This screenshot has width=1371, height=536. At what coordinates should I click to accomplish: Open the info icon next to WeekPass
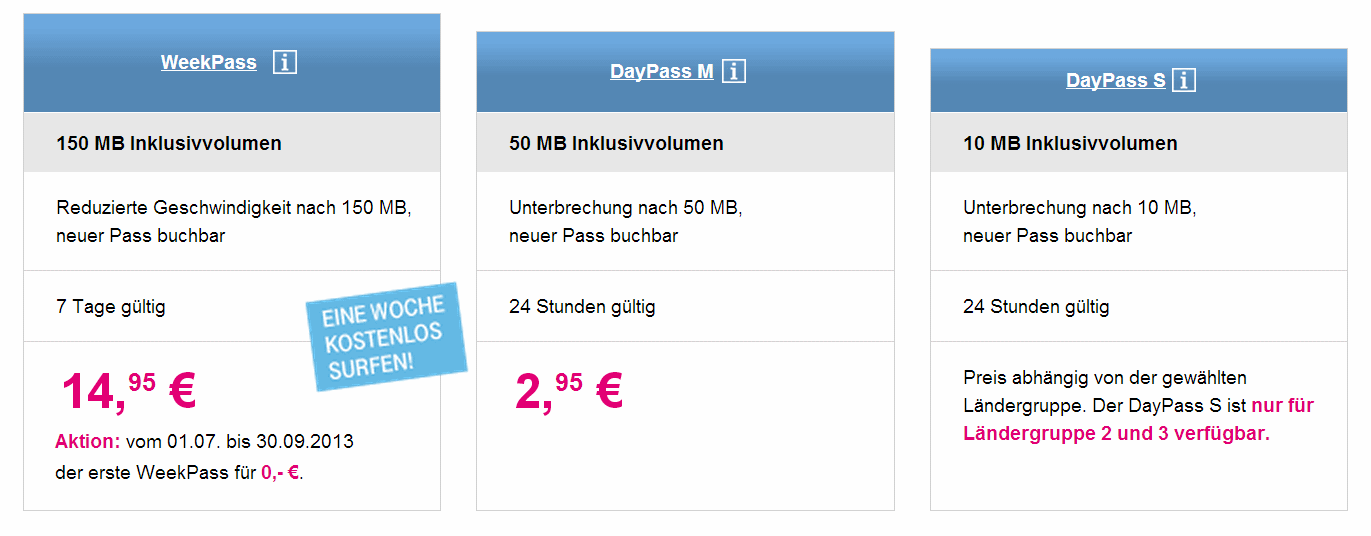[x=285, y=62]
